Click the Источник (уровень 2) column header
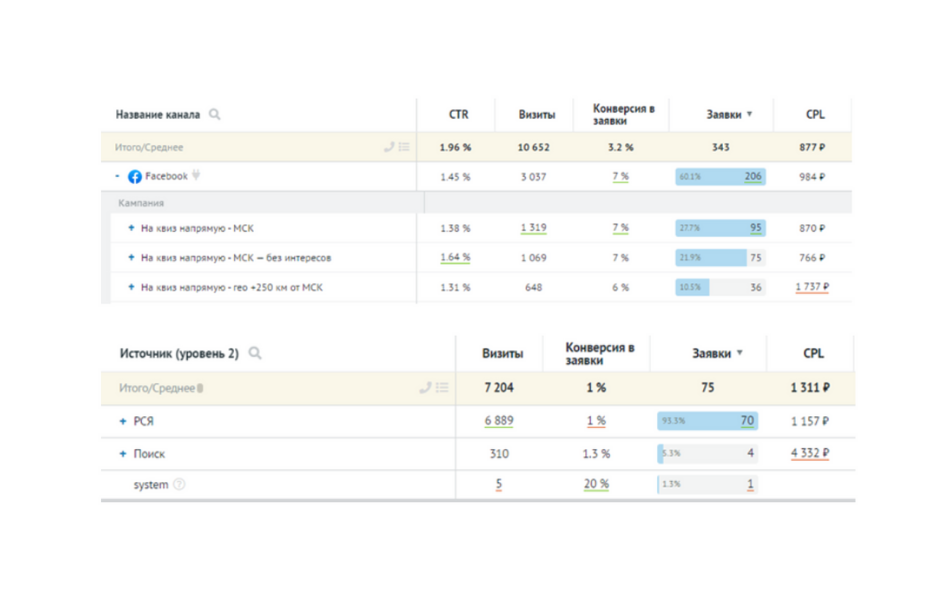Screen dimensions: 940x600 179,354
